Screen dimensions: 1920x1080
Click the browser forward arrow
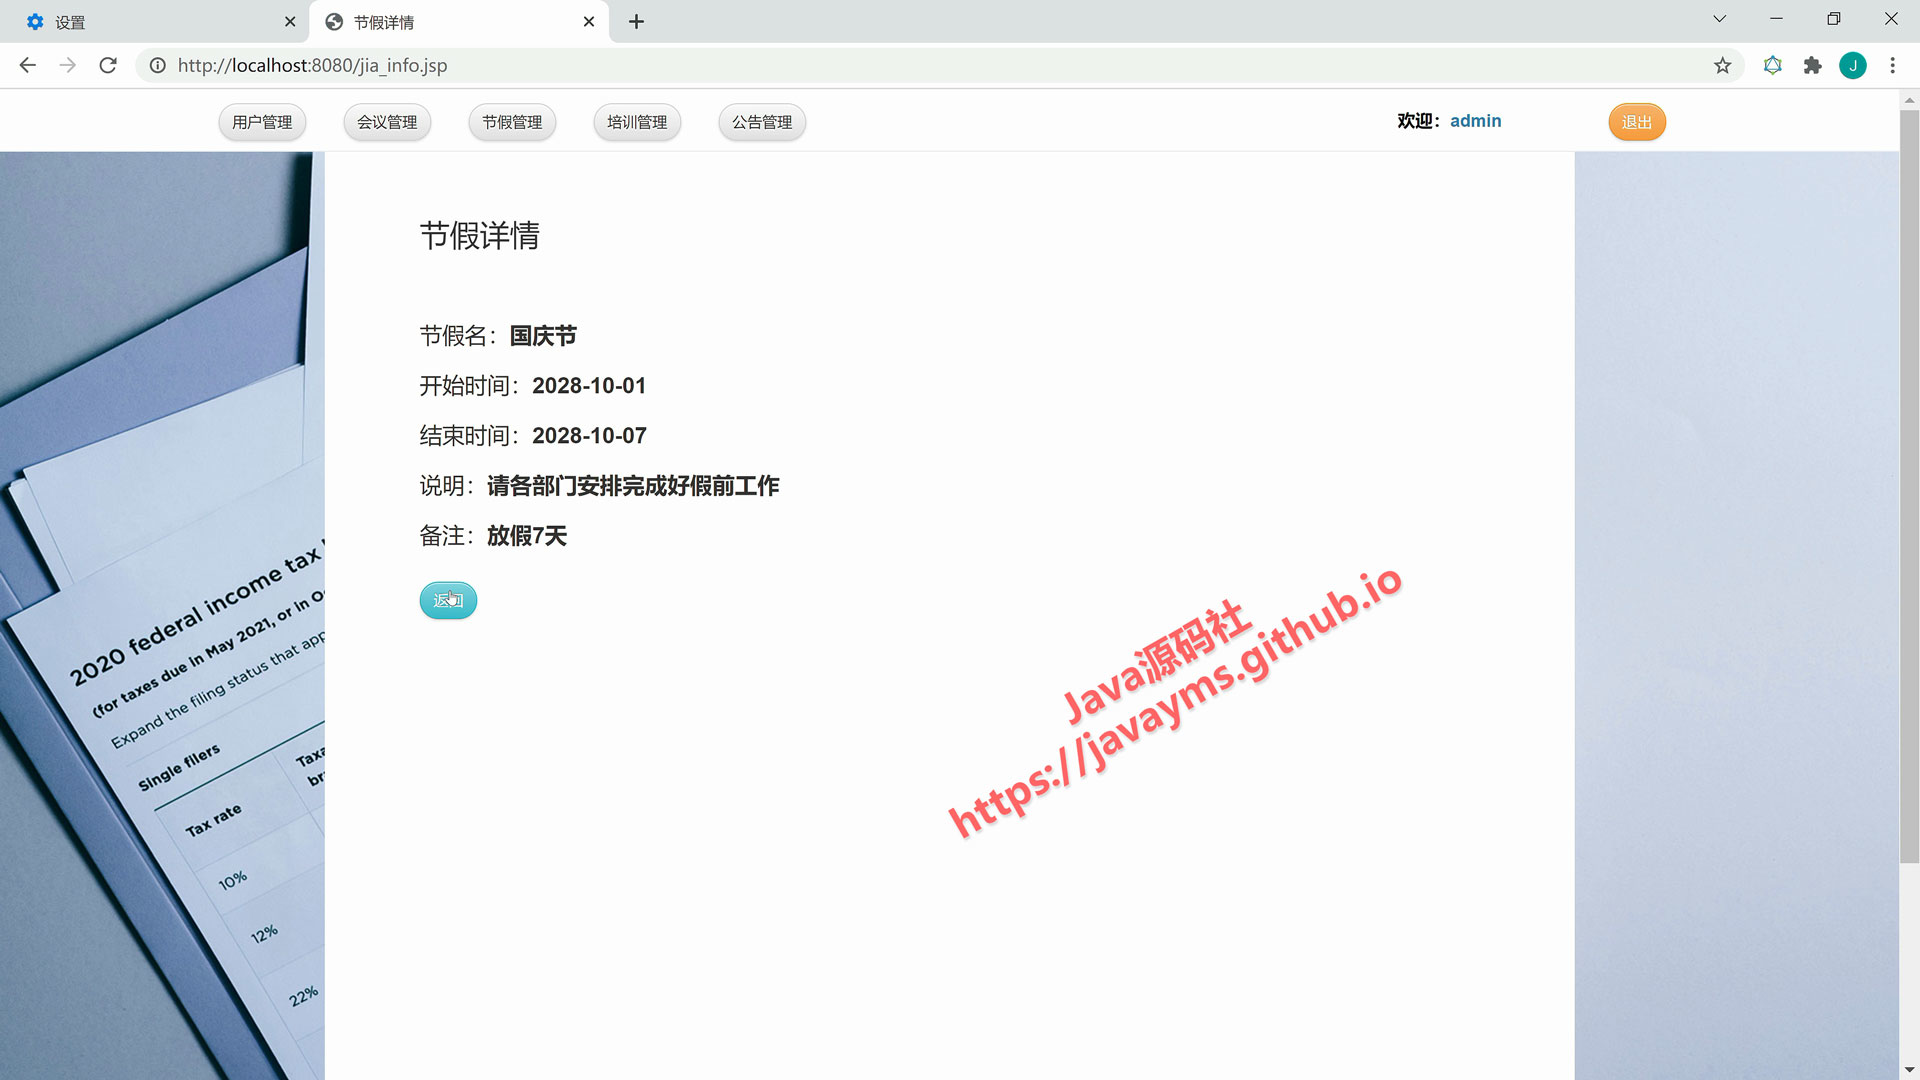coord(67,65)
